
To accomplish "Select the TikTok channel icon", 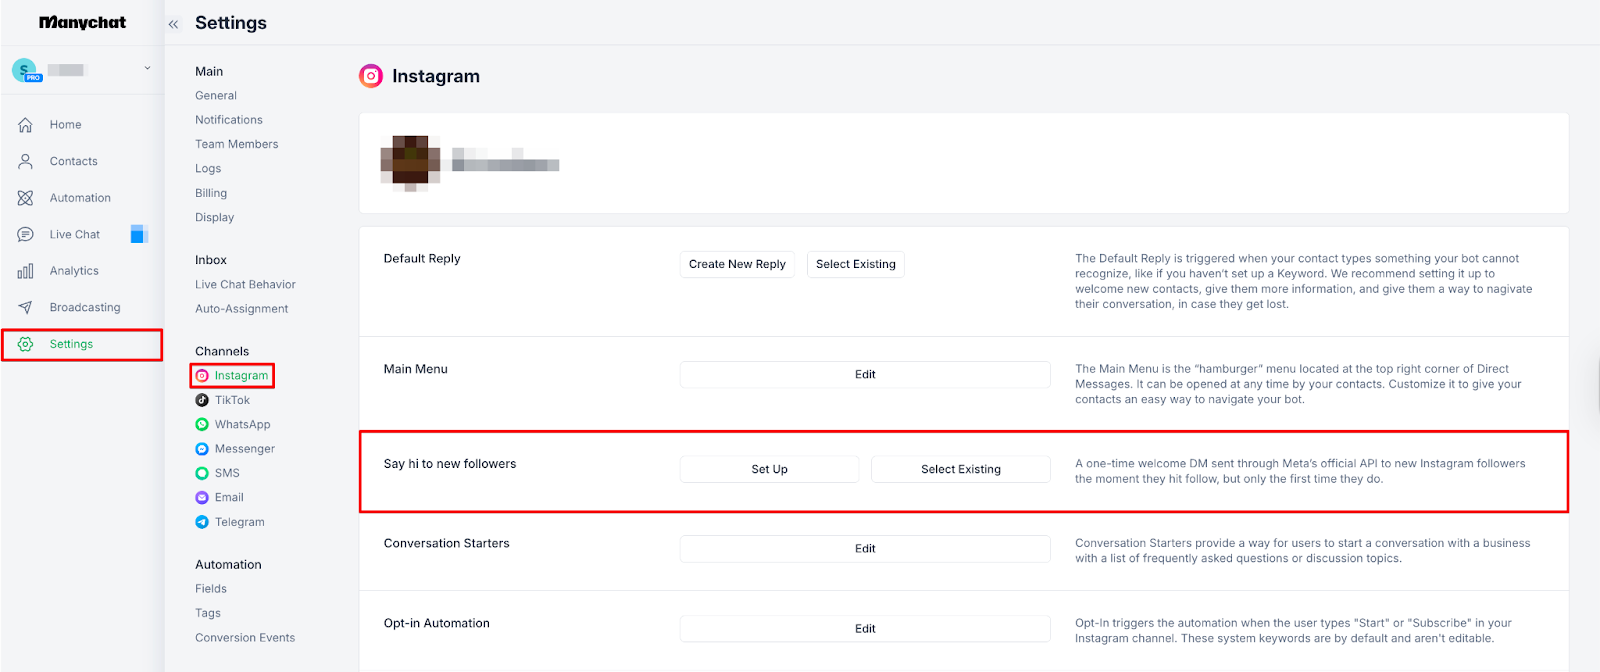I will click(202, 400).
